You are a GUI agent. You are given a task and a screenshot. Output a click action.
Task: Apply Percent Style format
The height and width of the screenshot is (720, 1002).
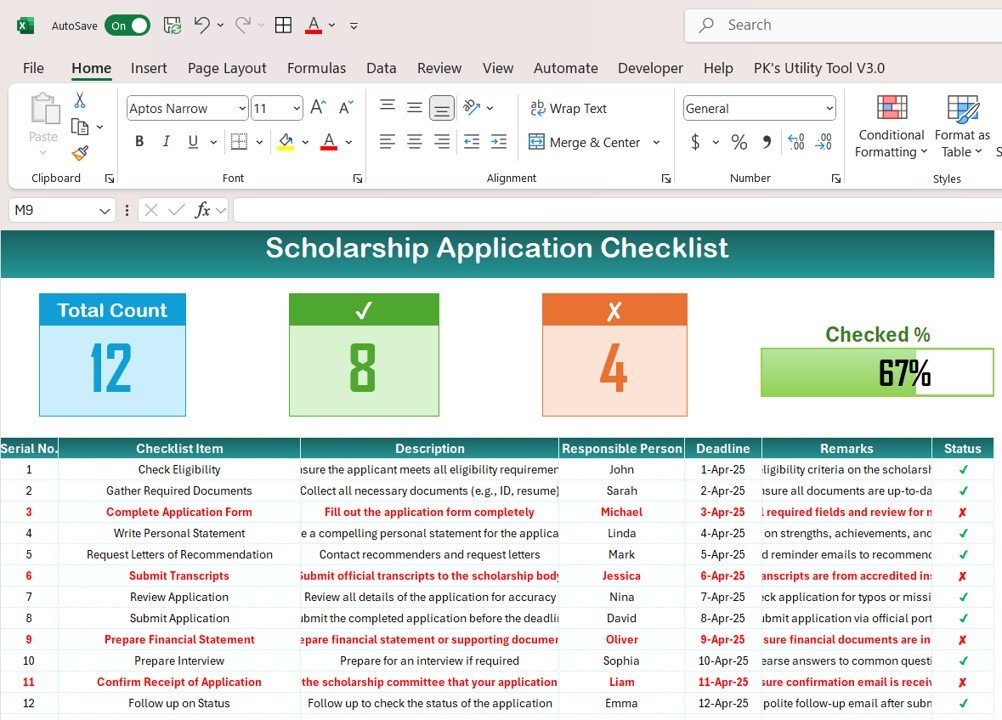click(739, 142)
